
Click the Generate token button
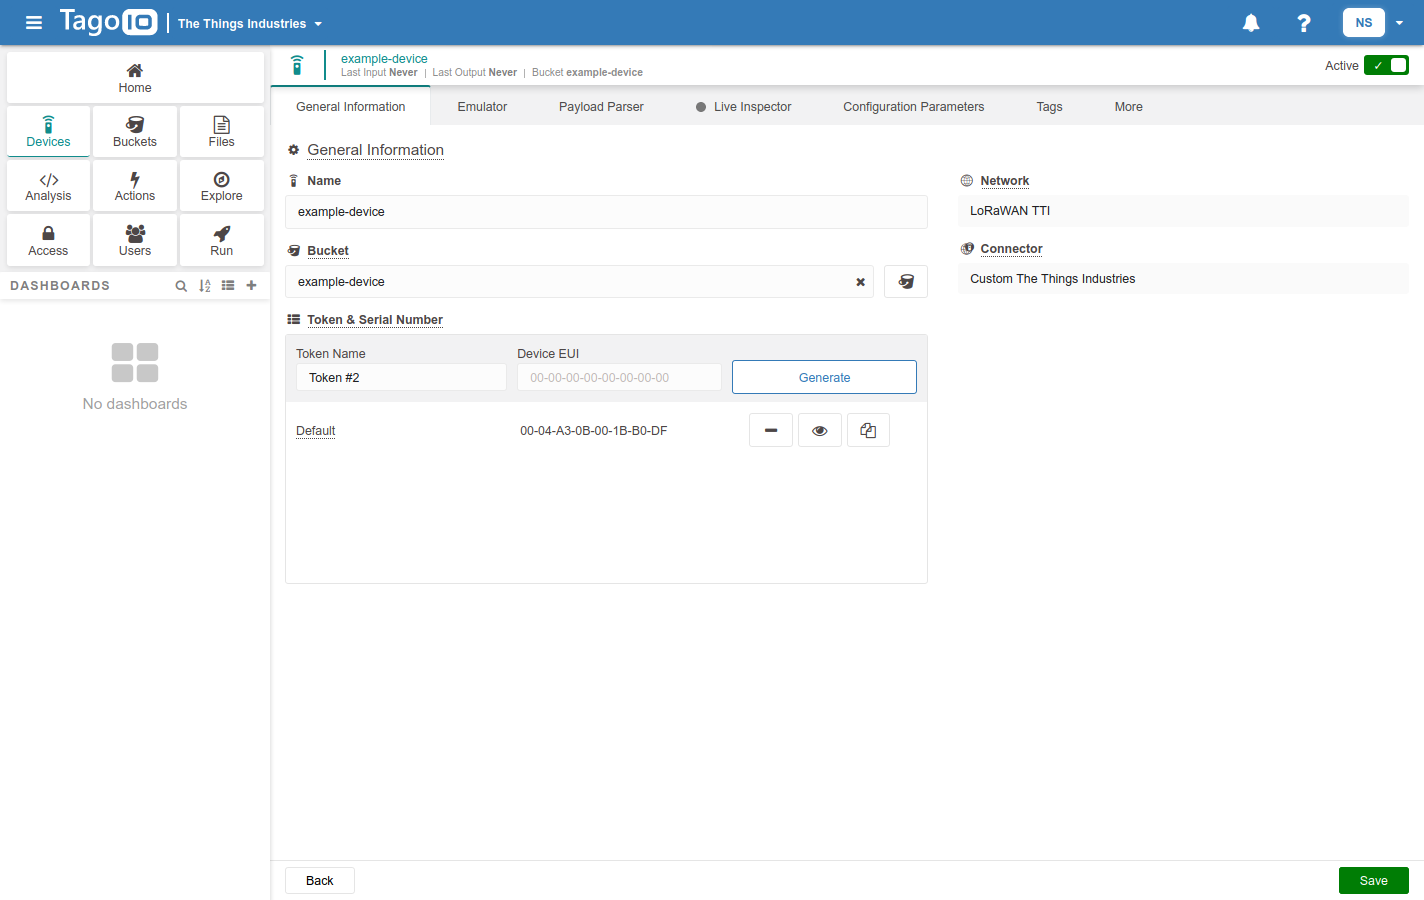point(824,377)
